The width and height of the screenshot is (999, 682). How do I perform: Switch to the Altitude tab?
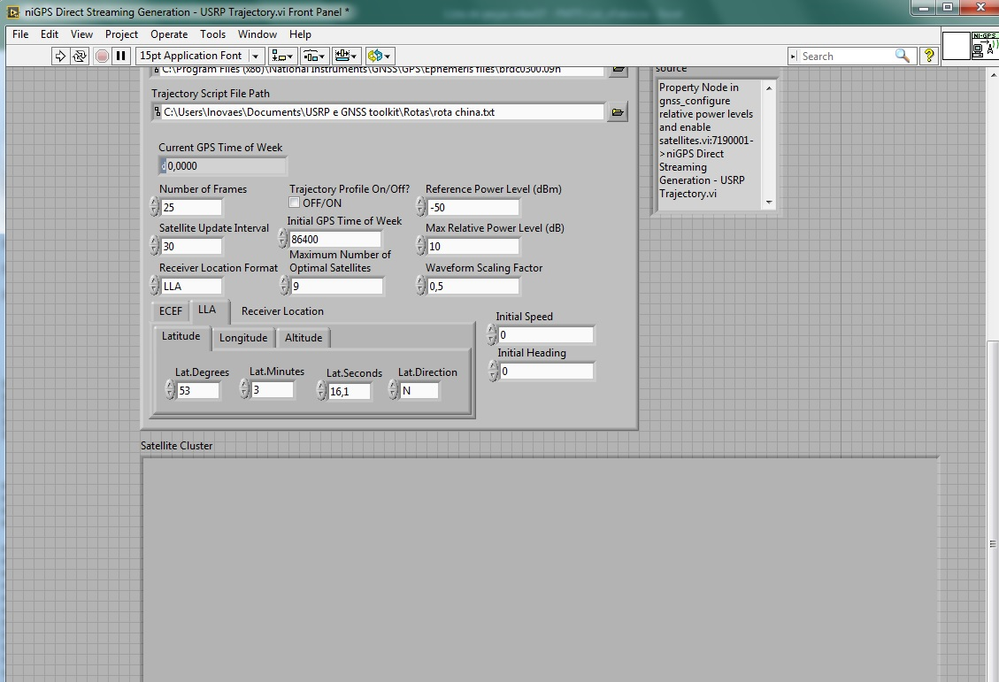pyautogui.click(x=303, y=338)
